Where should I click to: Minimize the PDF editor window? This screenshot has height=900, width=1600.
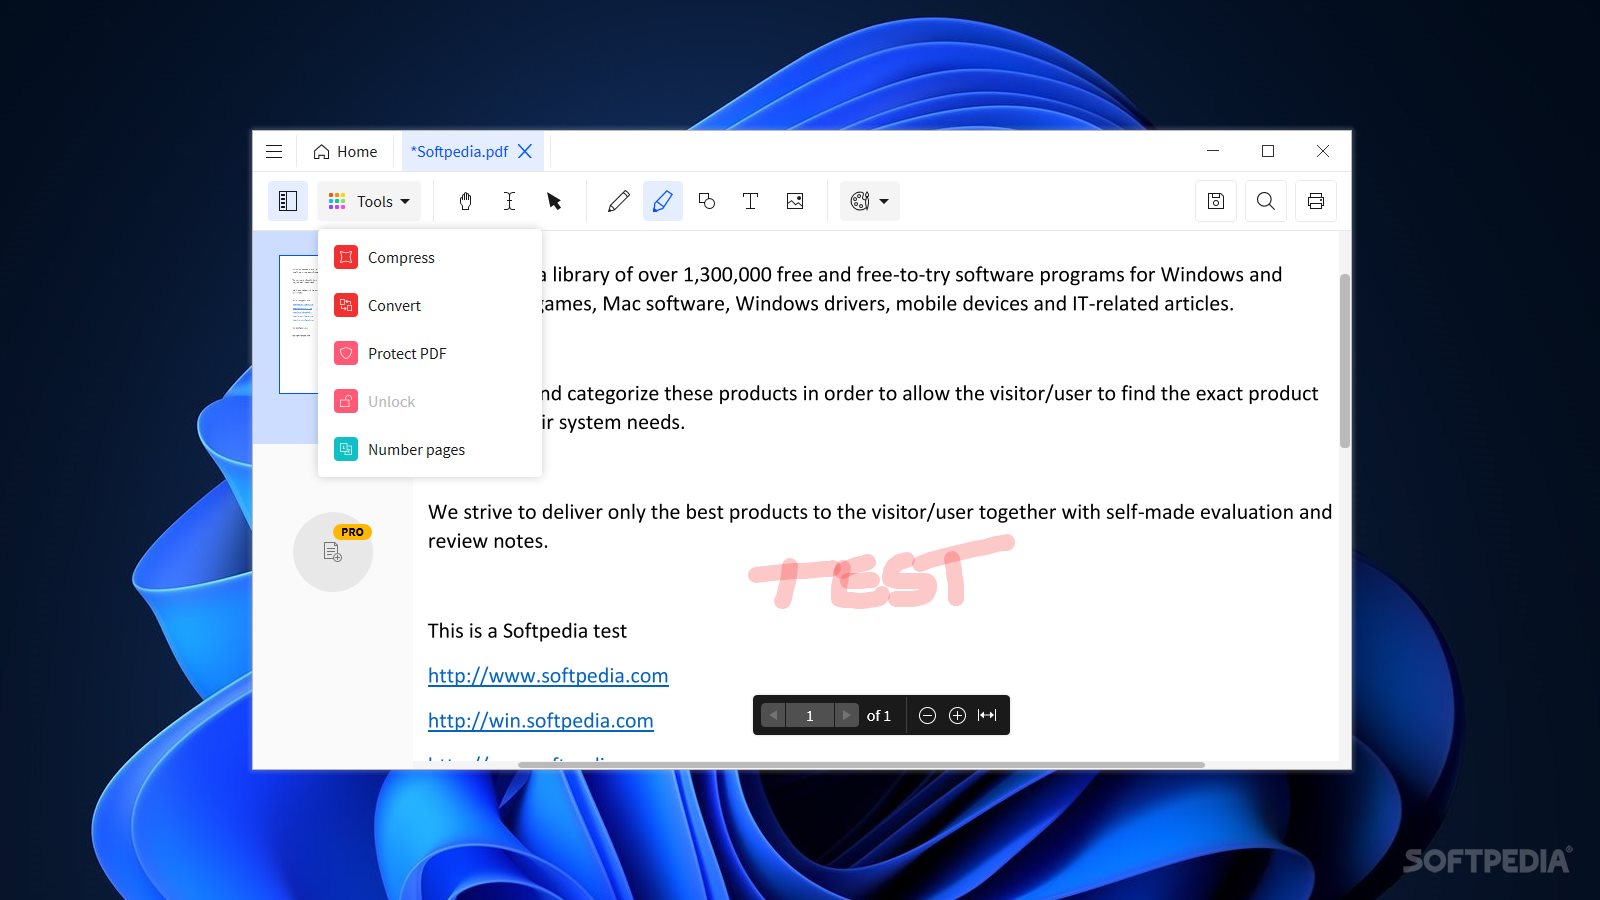coord(1213,151)
